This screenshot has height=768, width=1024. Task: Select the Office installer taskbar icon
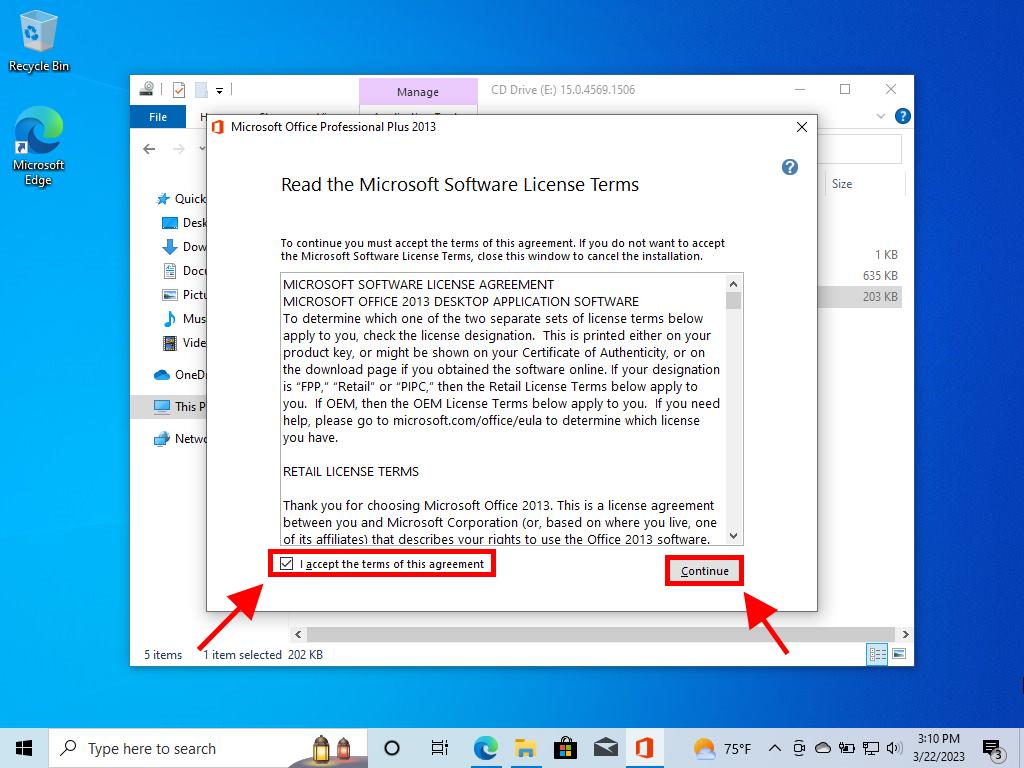point(645,748)
